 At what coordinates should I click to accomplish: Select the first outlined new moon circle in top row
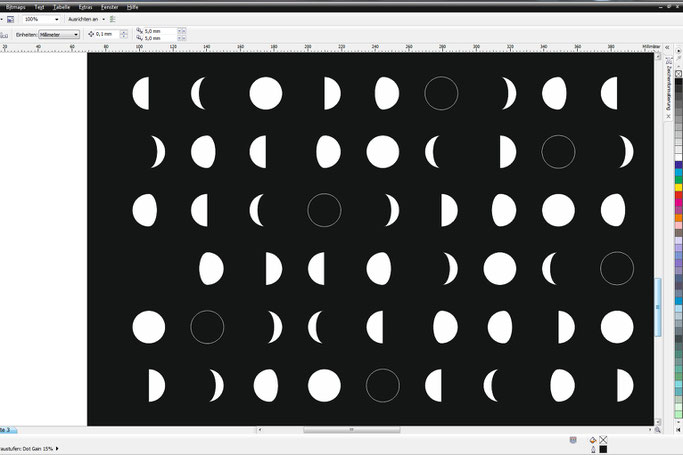pyautogui.click(x=441, y=93)
